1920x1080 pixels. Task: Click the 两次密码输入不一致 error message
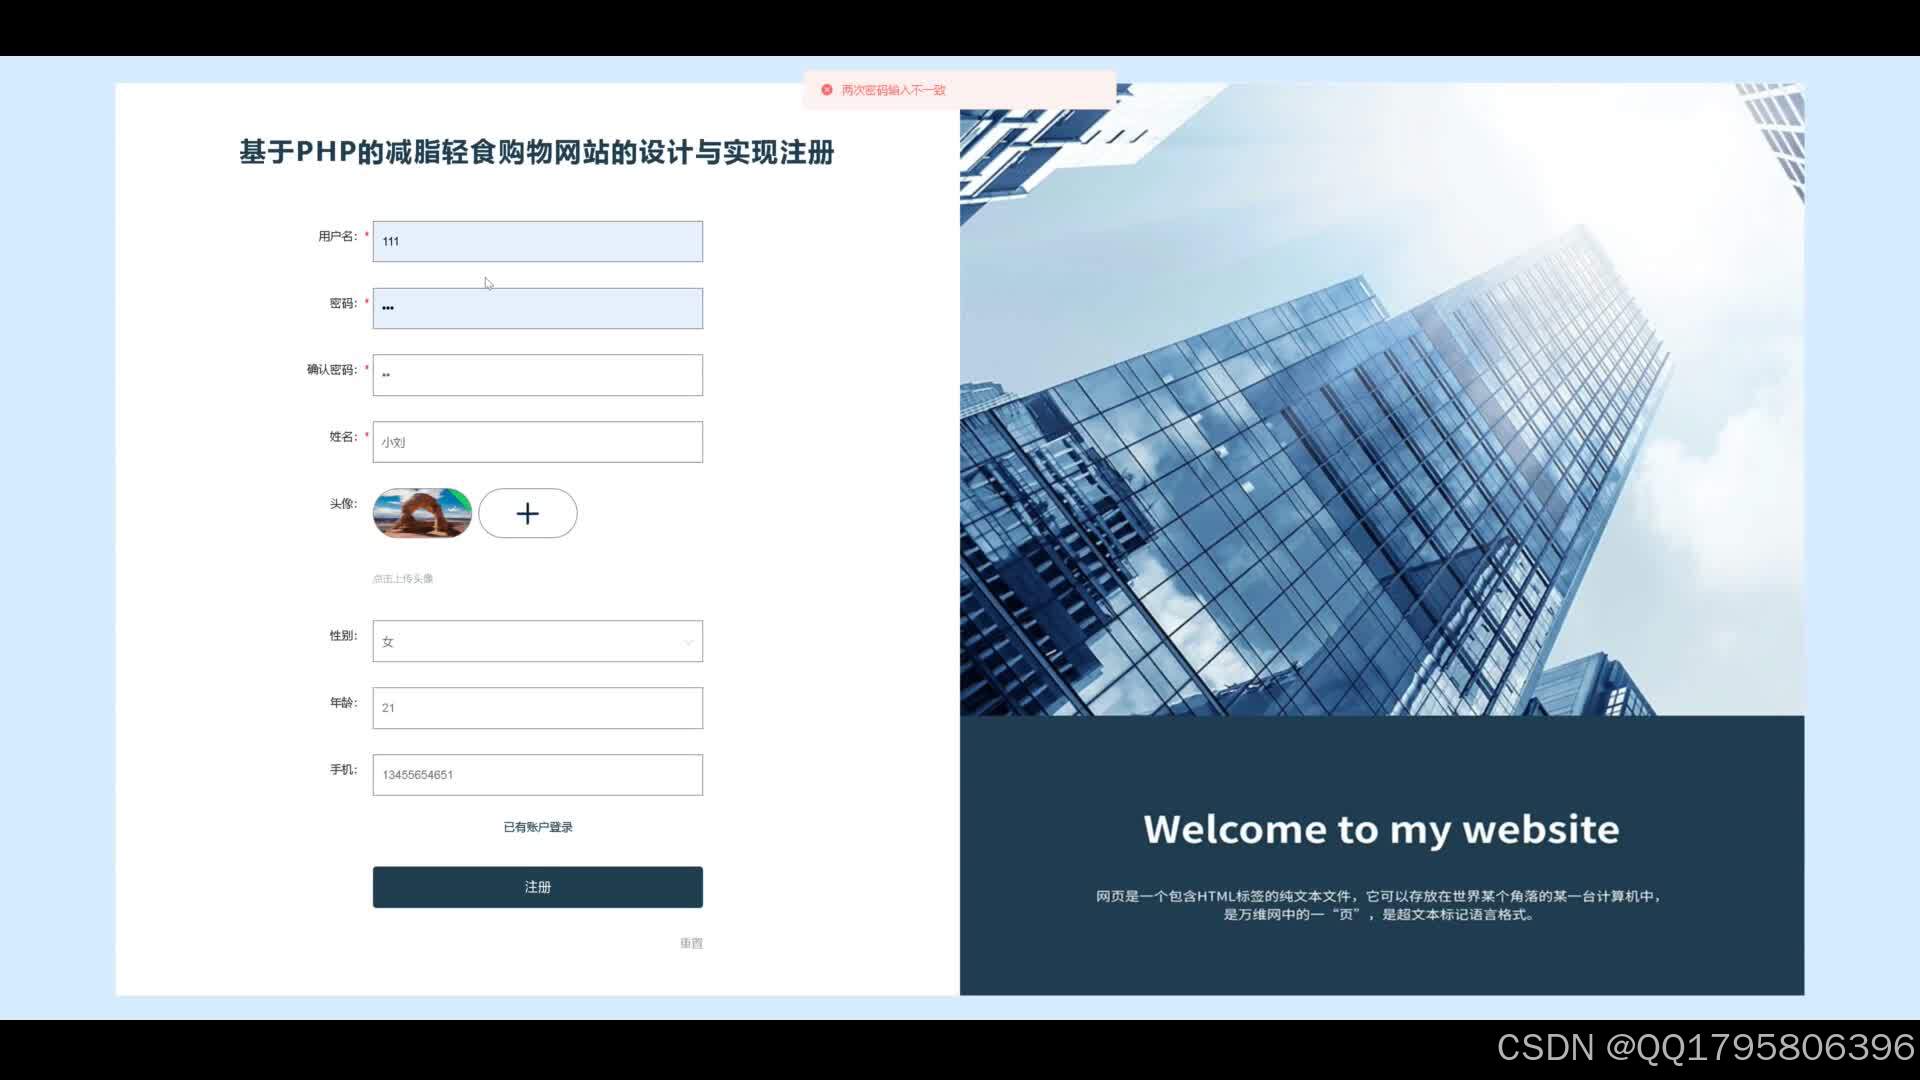point(893,90)
